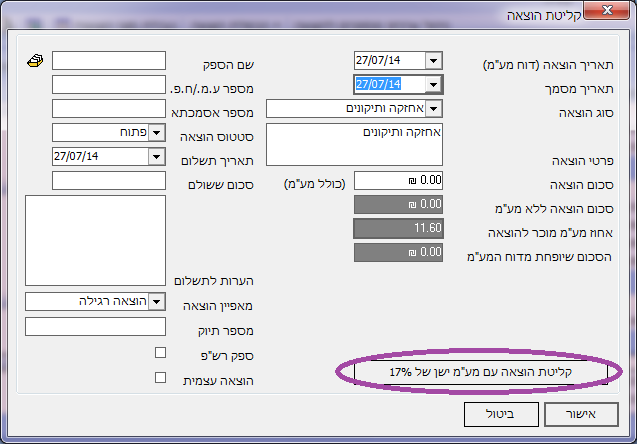Open the תאריך תשלום date dropdown

(157, 156)
